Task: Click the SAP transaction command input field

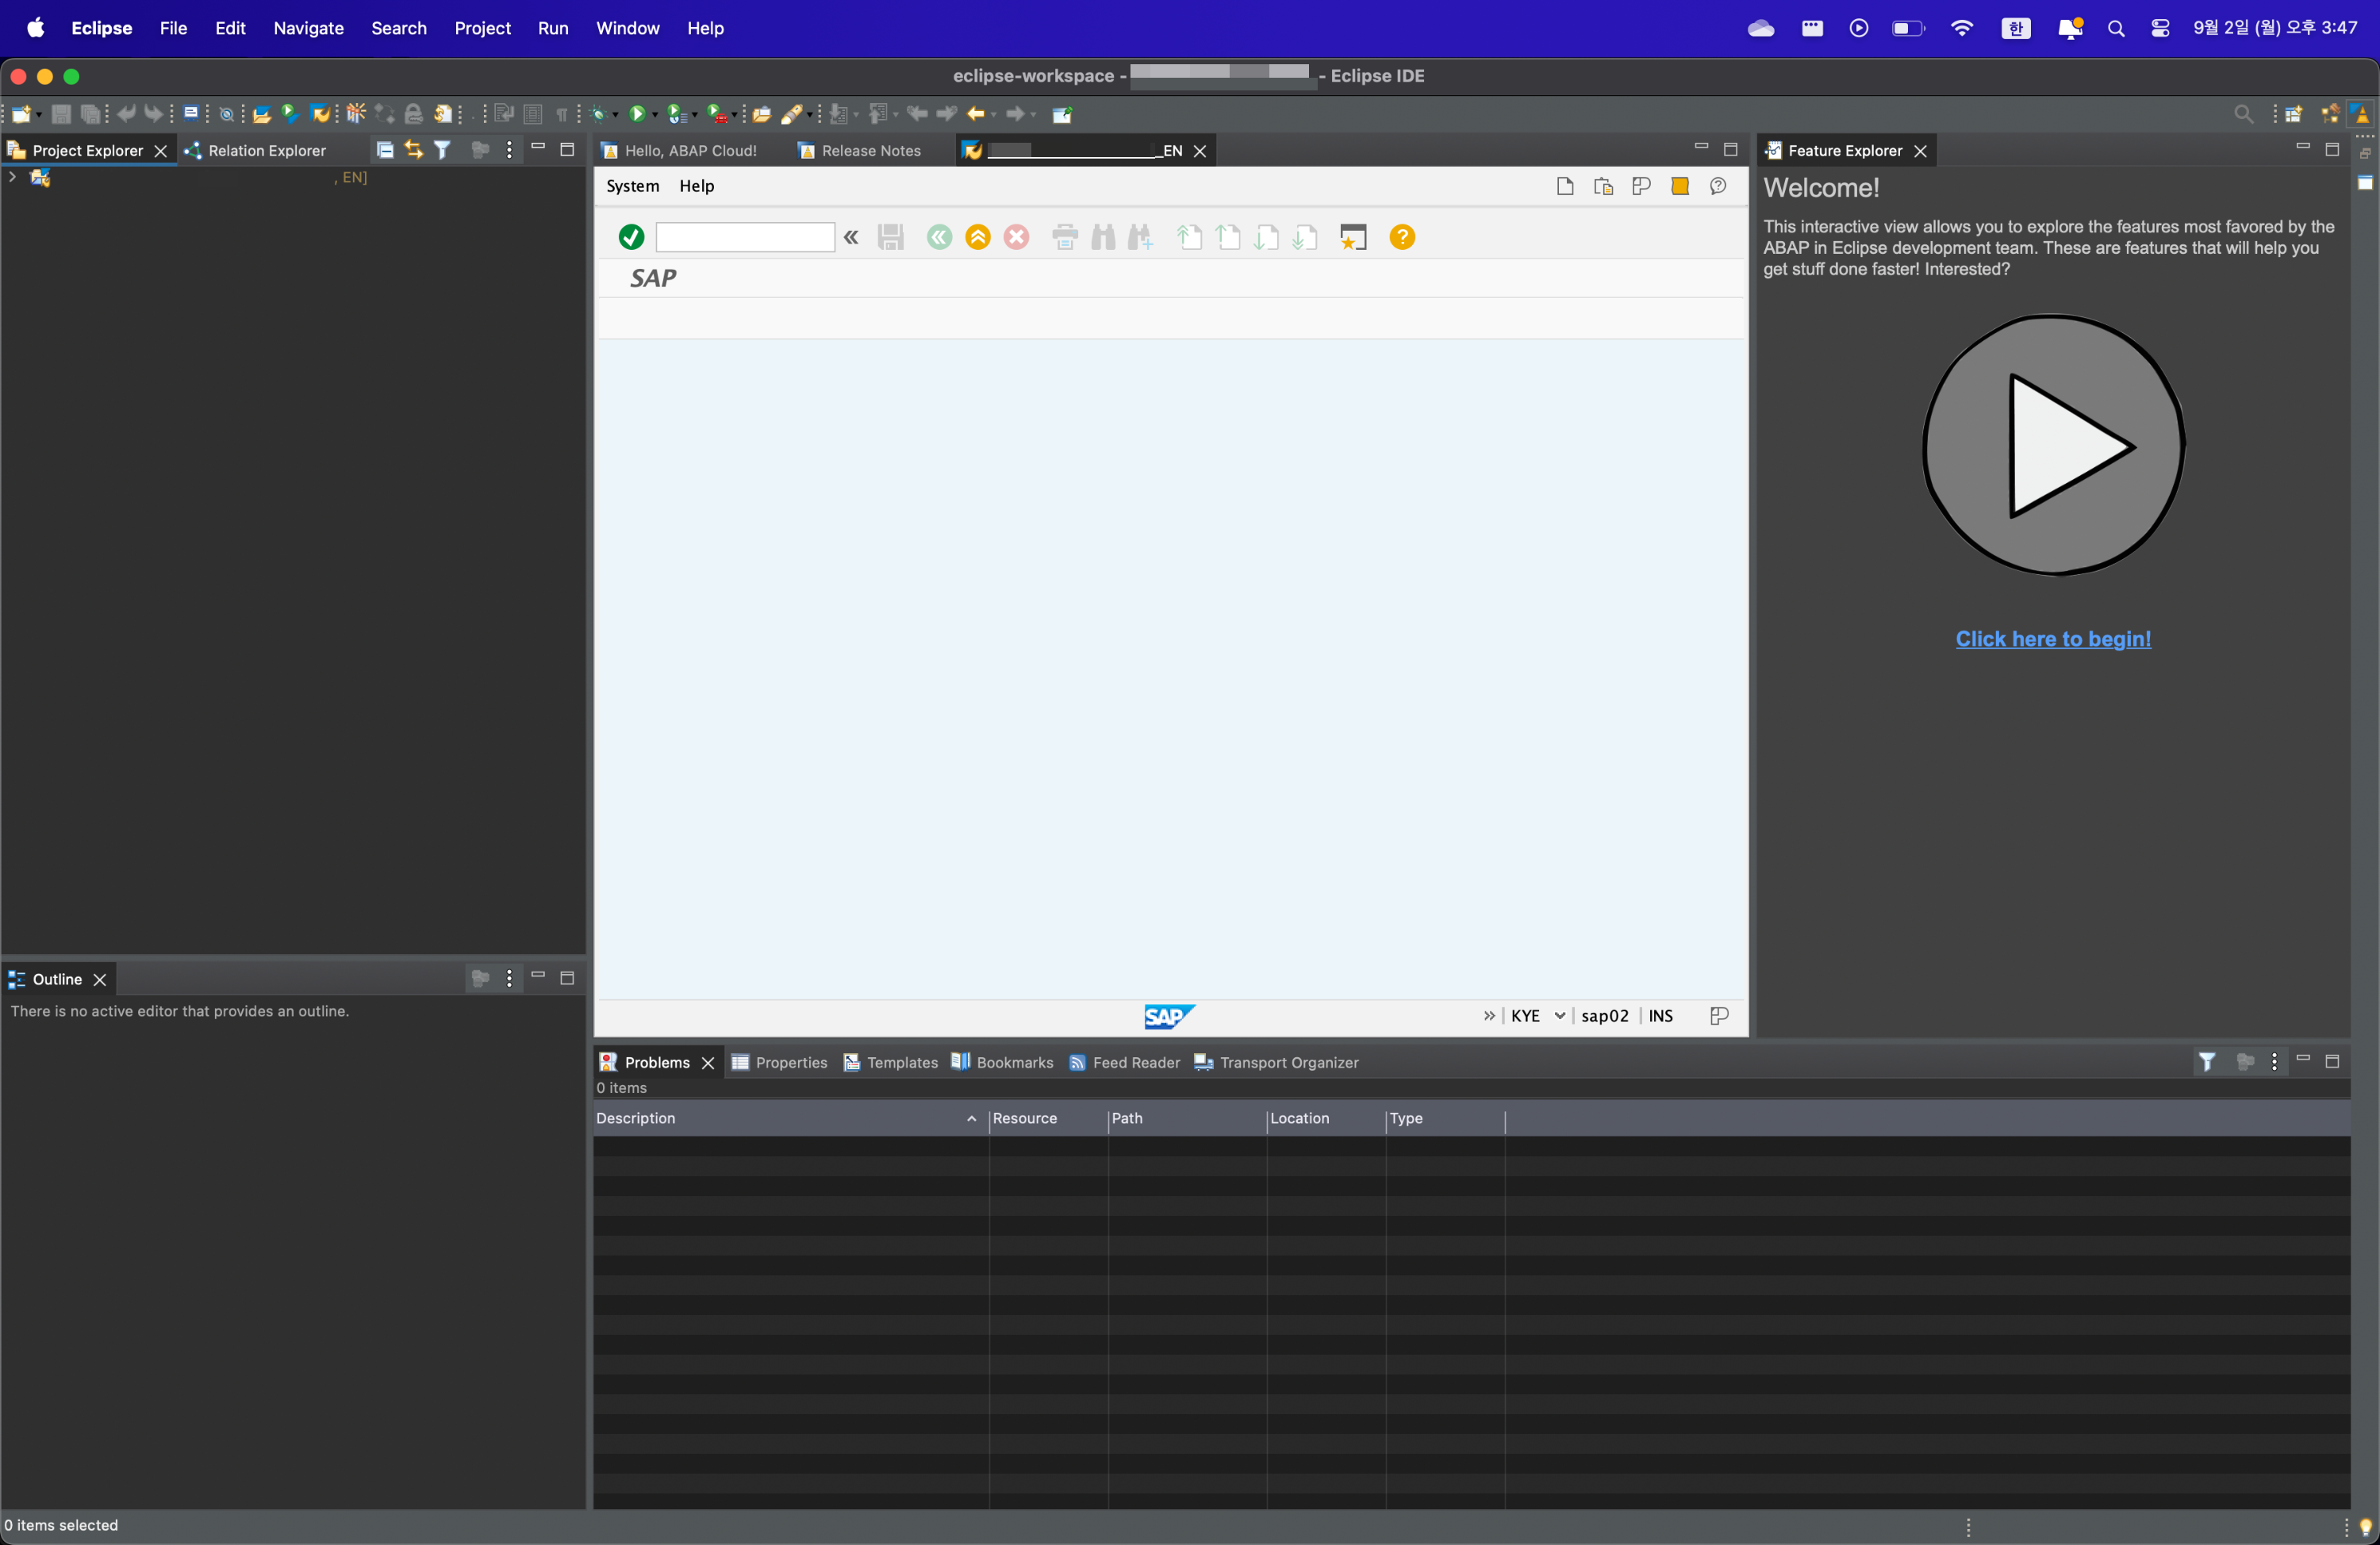Action: 745,237
